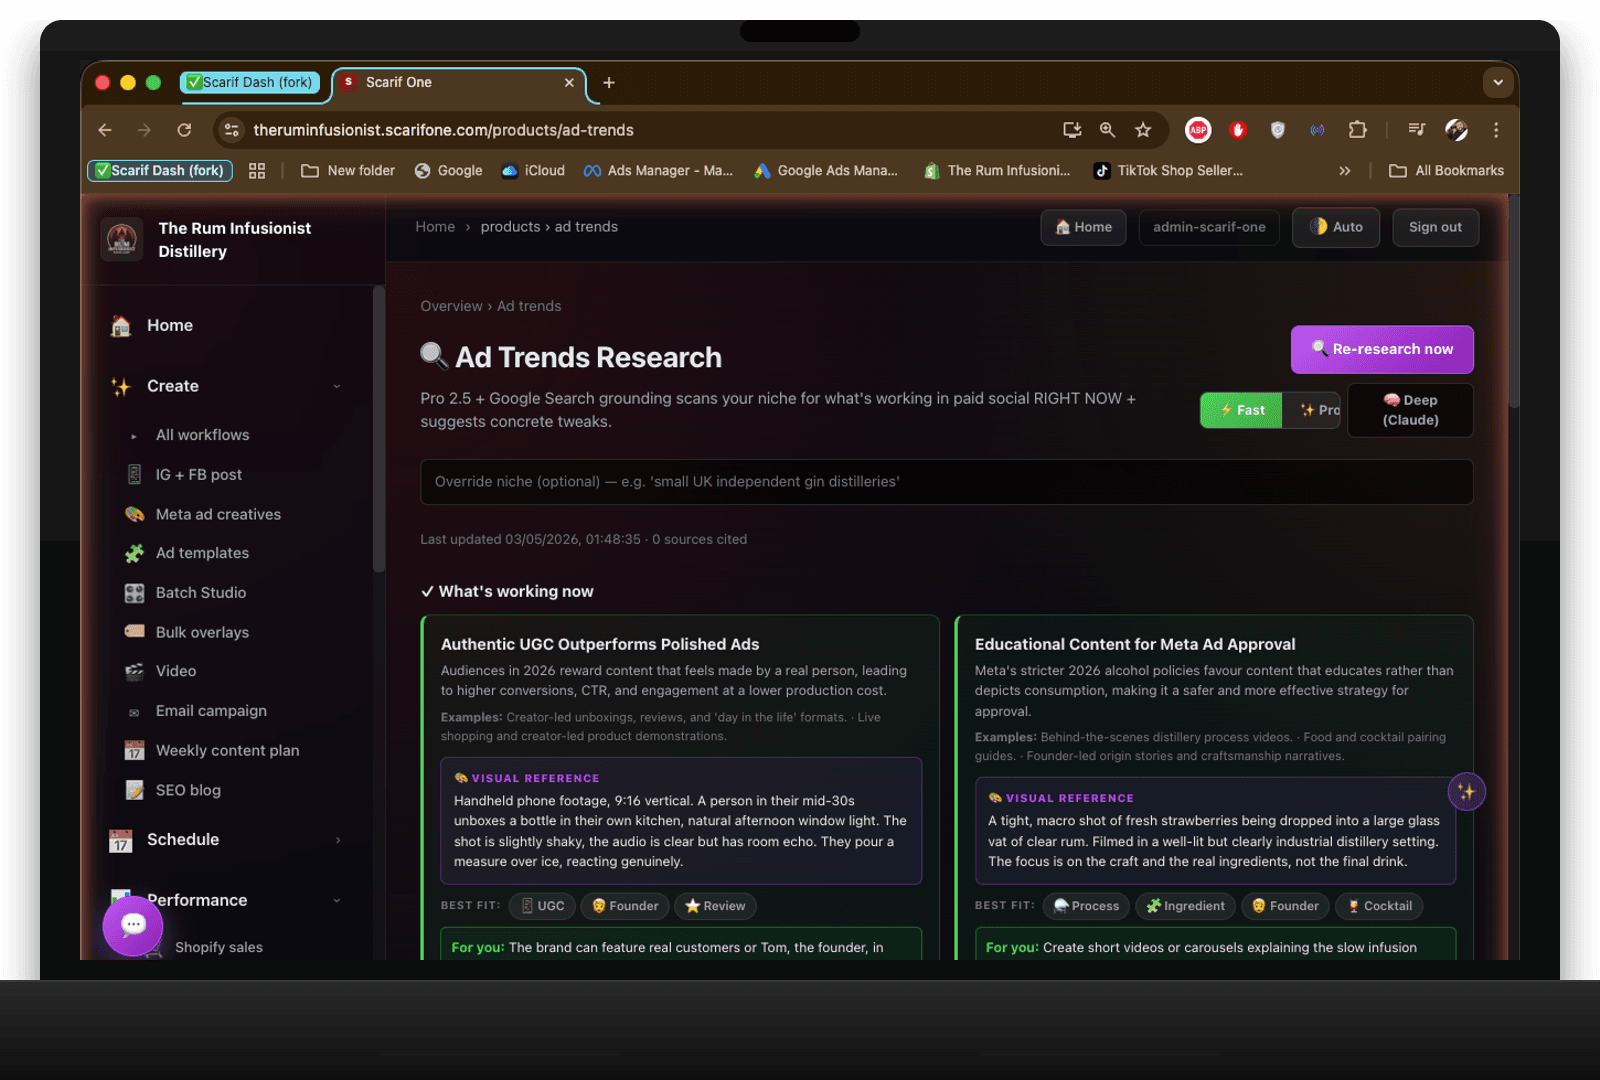This screenshot has width=1600, height=1080.
Task: Open the Video workflow
Action: click(x=176, y=671)
